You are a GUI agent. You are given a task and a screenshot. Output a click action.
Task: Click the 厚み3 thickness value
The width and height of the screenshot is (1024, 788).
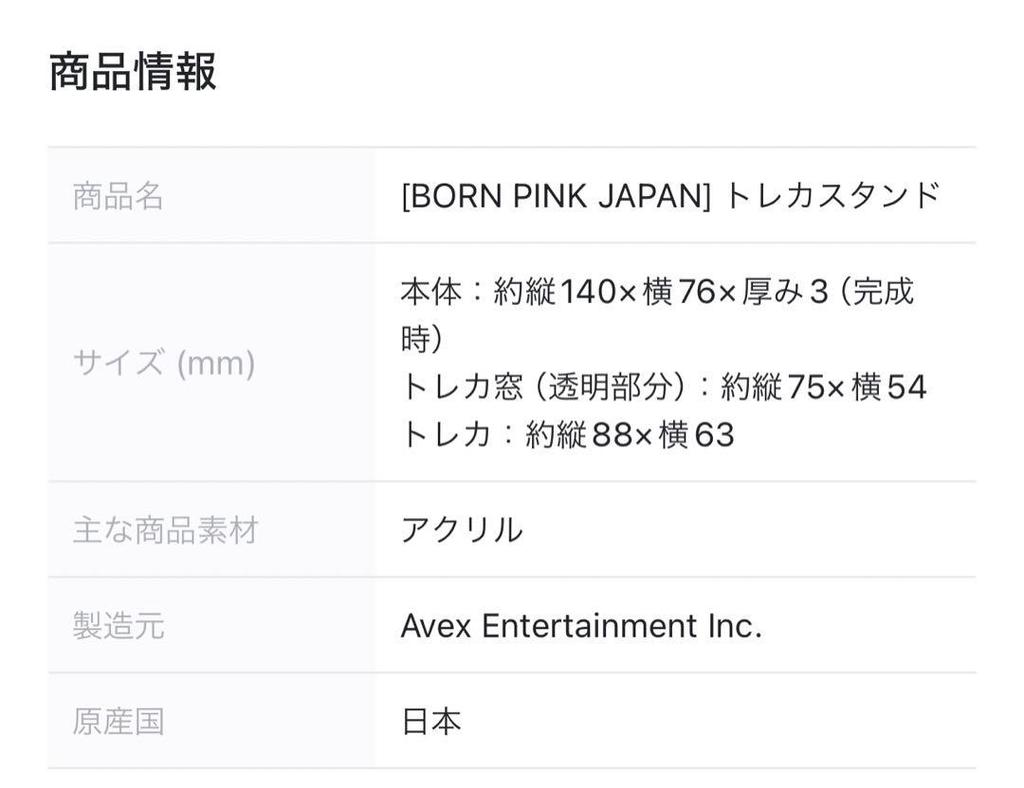[x=786, y=292]
